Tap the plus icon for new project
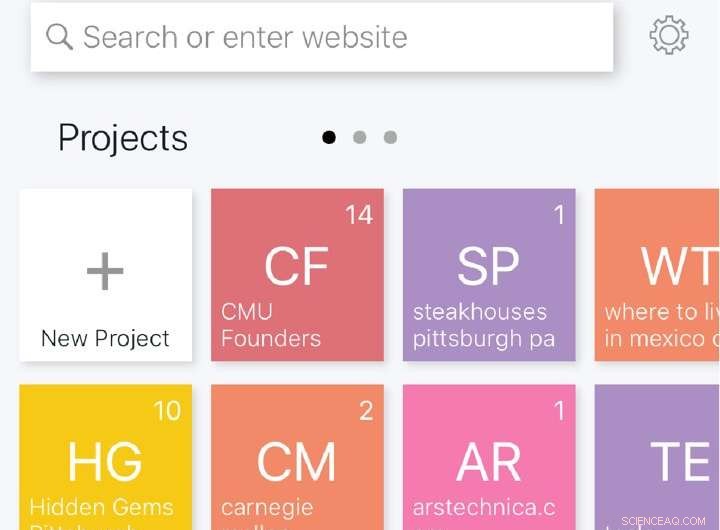Viewport: 720px width, 530px height. (105, 271)
